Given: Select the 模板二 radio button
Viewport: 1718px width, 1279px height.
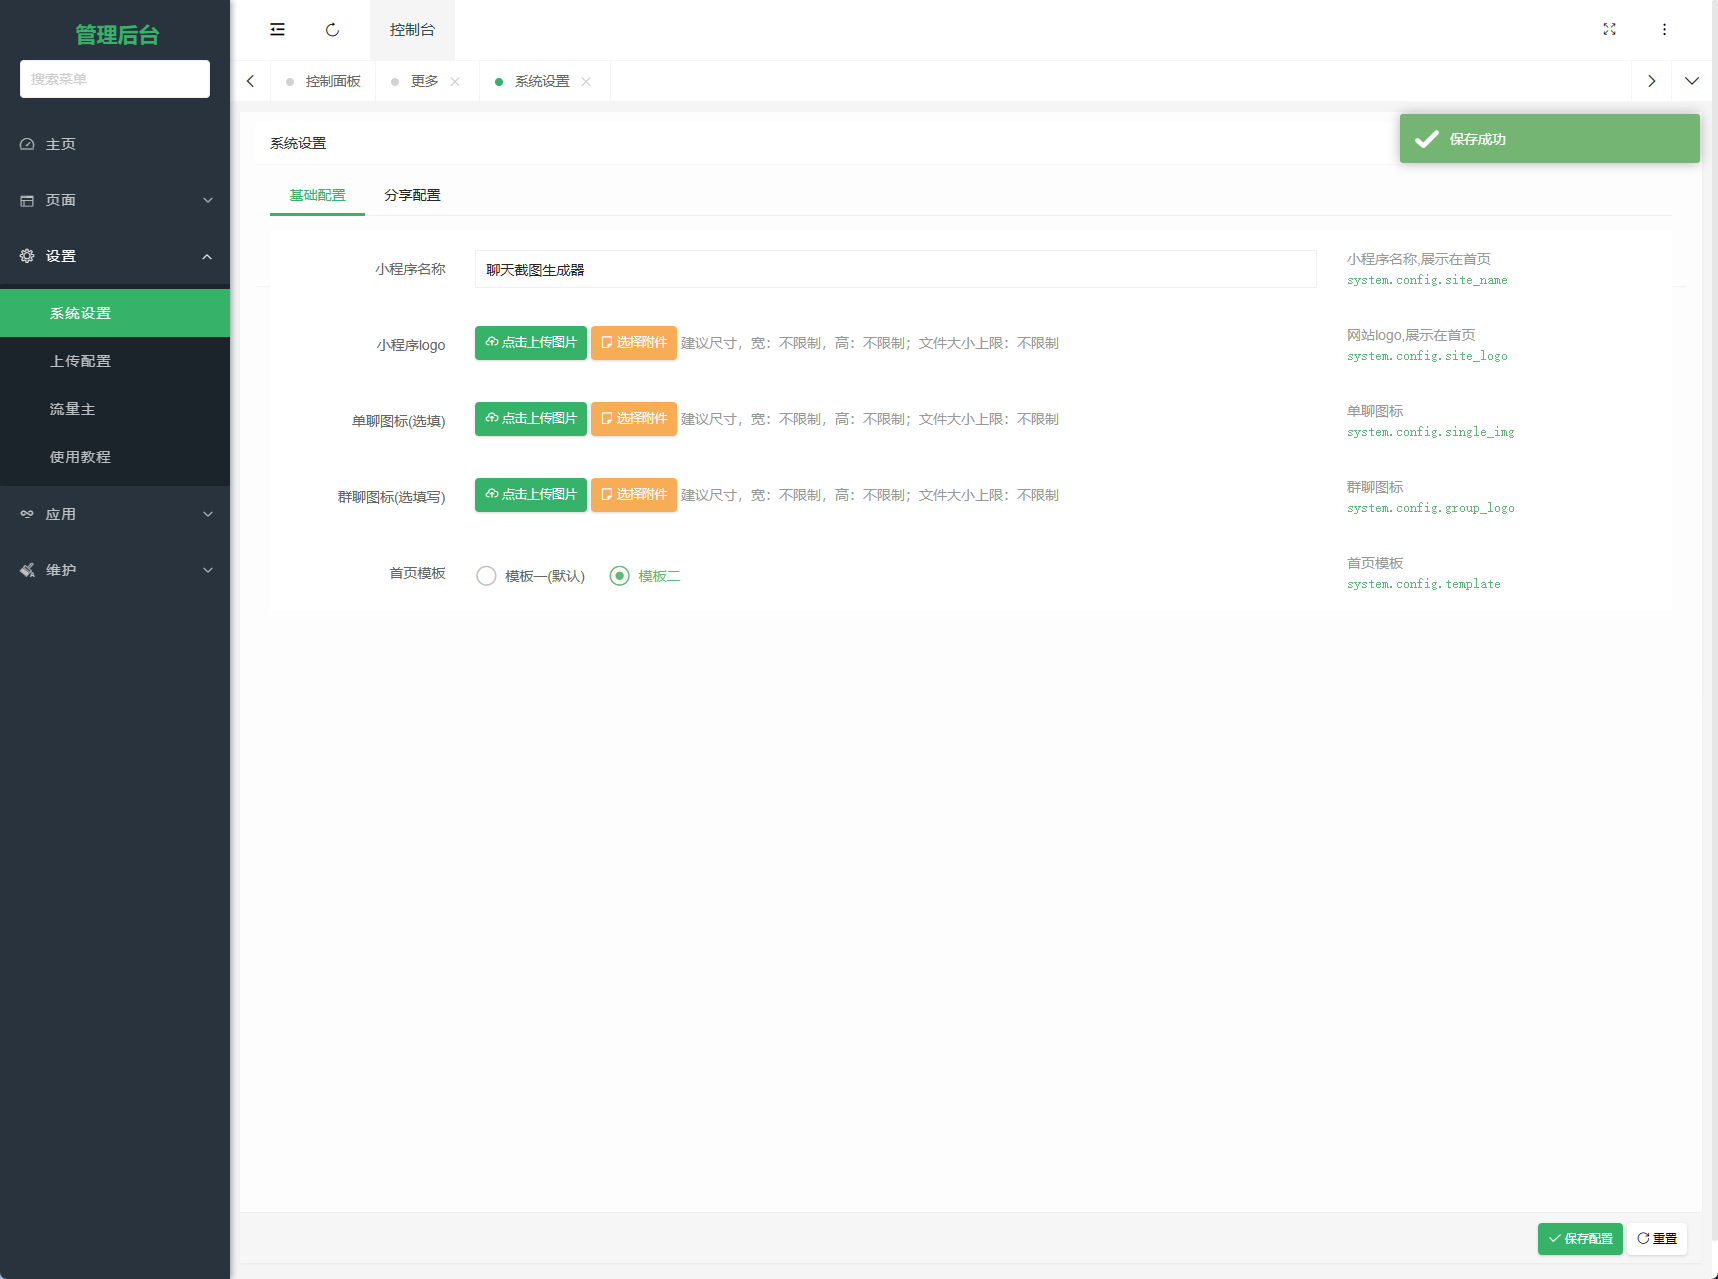Looking at the screenshot, I should [x=619, y=576].
